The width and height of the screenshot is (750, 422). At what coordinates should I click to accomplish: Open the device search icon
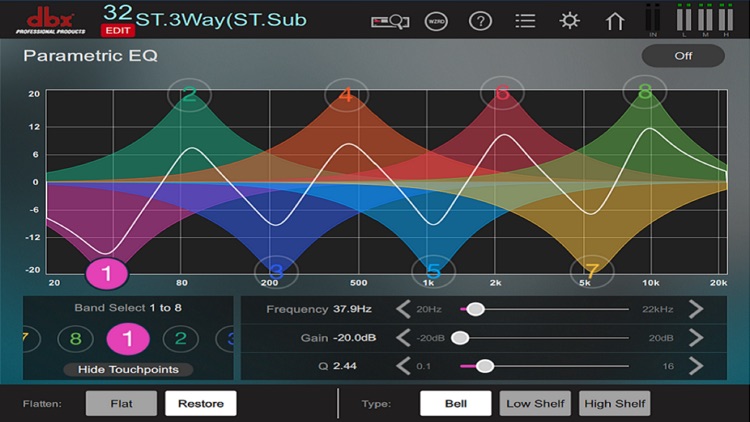click(390, 22)
